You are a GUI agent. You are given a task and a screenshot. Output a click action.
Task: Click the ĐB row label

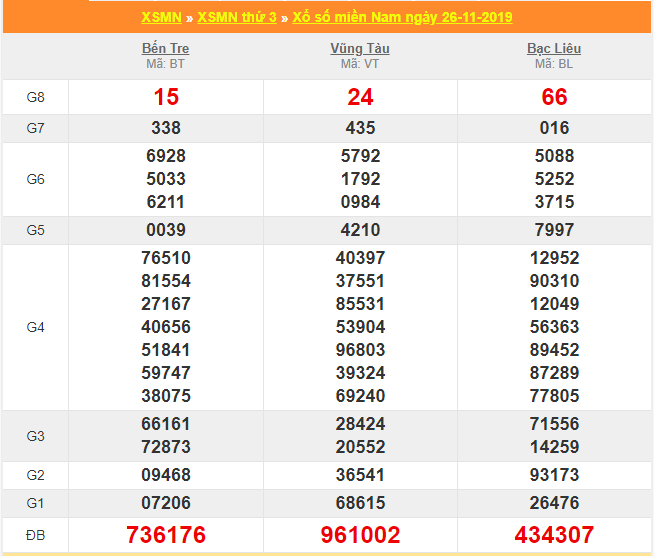tap(35, 535)
